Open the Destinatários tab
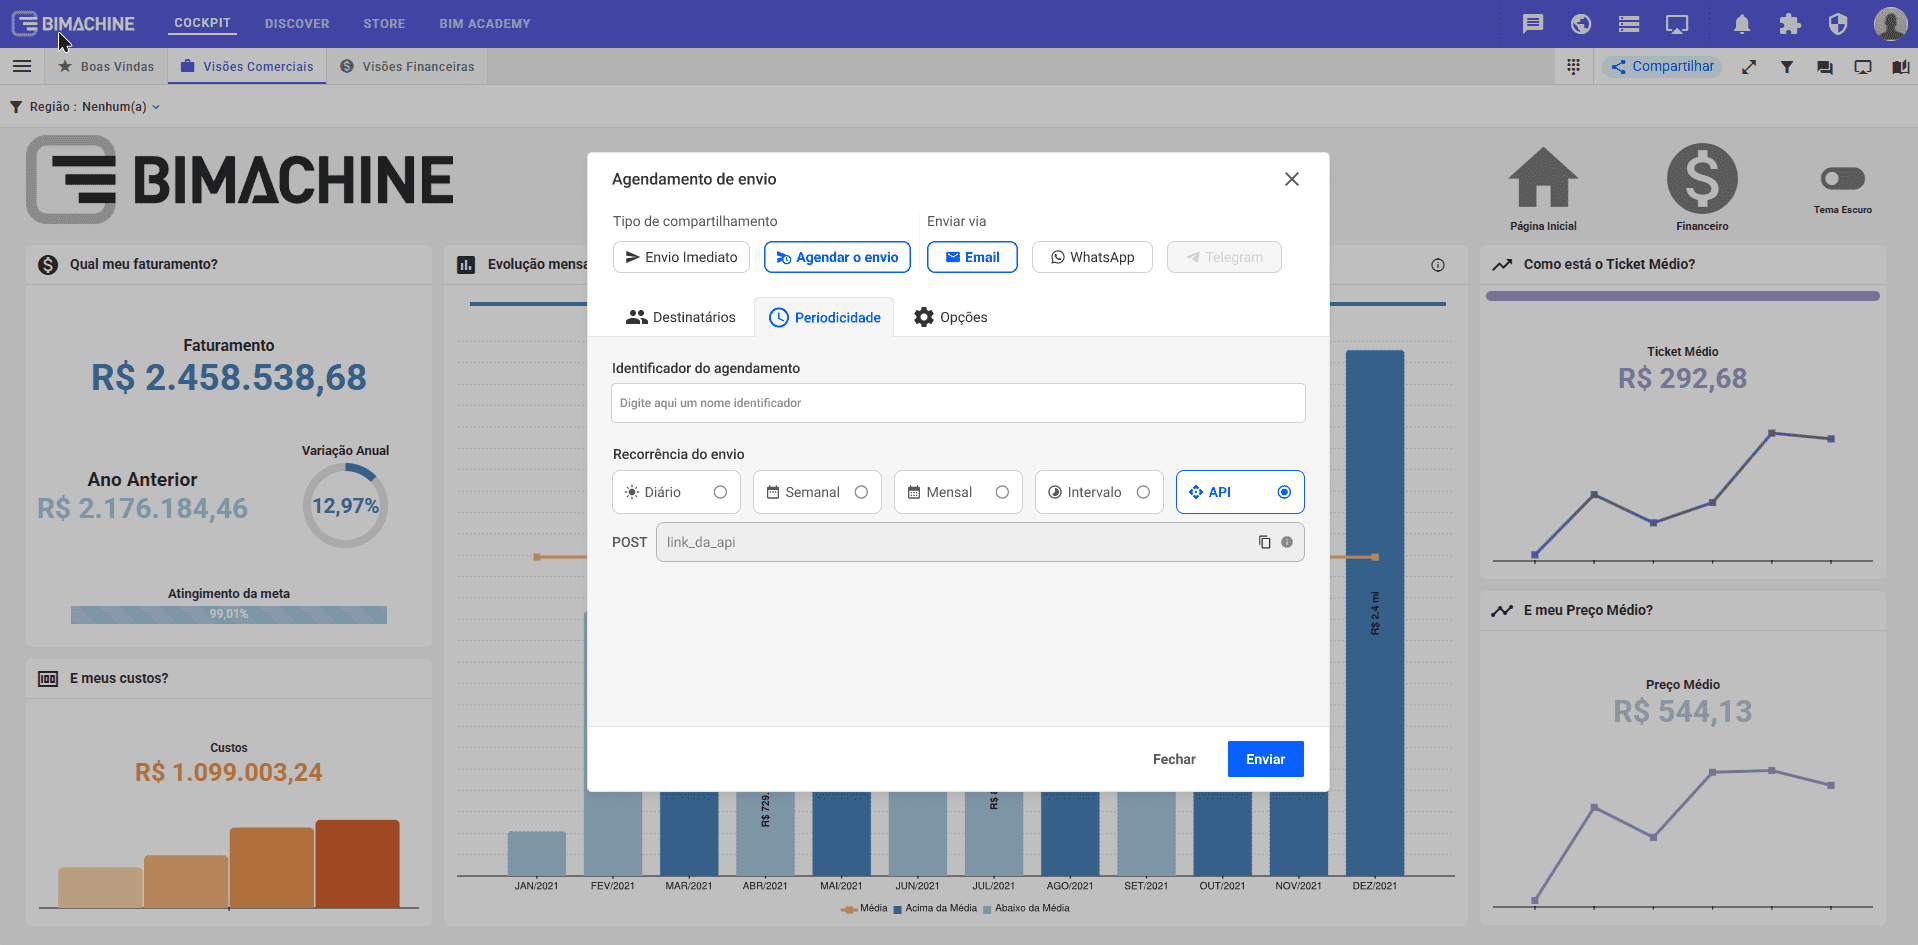1918x945 pixels. click(681, 317)
